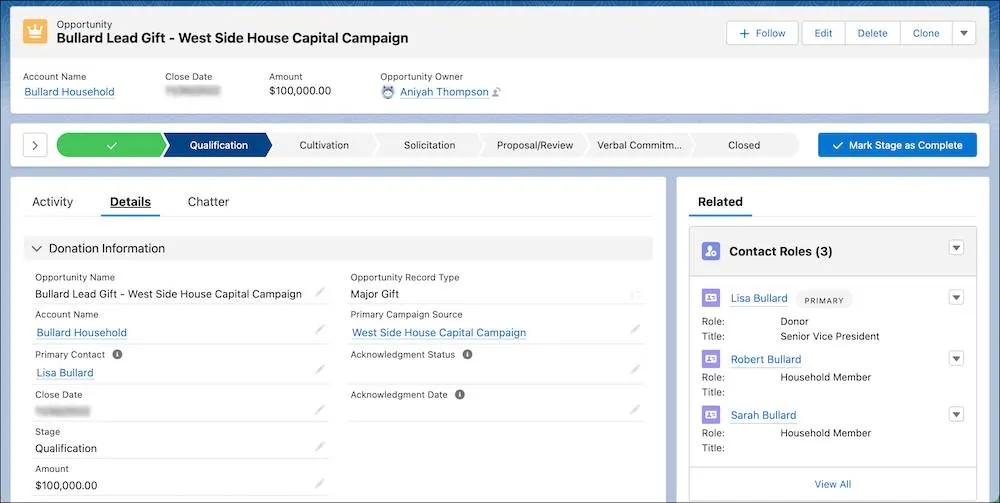Viewport: 1000px width, 503px height.
Task: Select the Verbal Commitment stage in path
Action: 640,145
